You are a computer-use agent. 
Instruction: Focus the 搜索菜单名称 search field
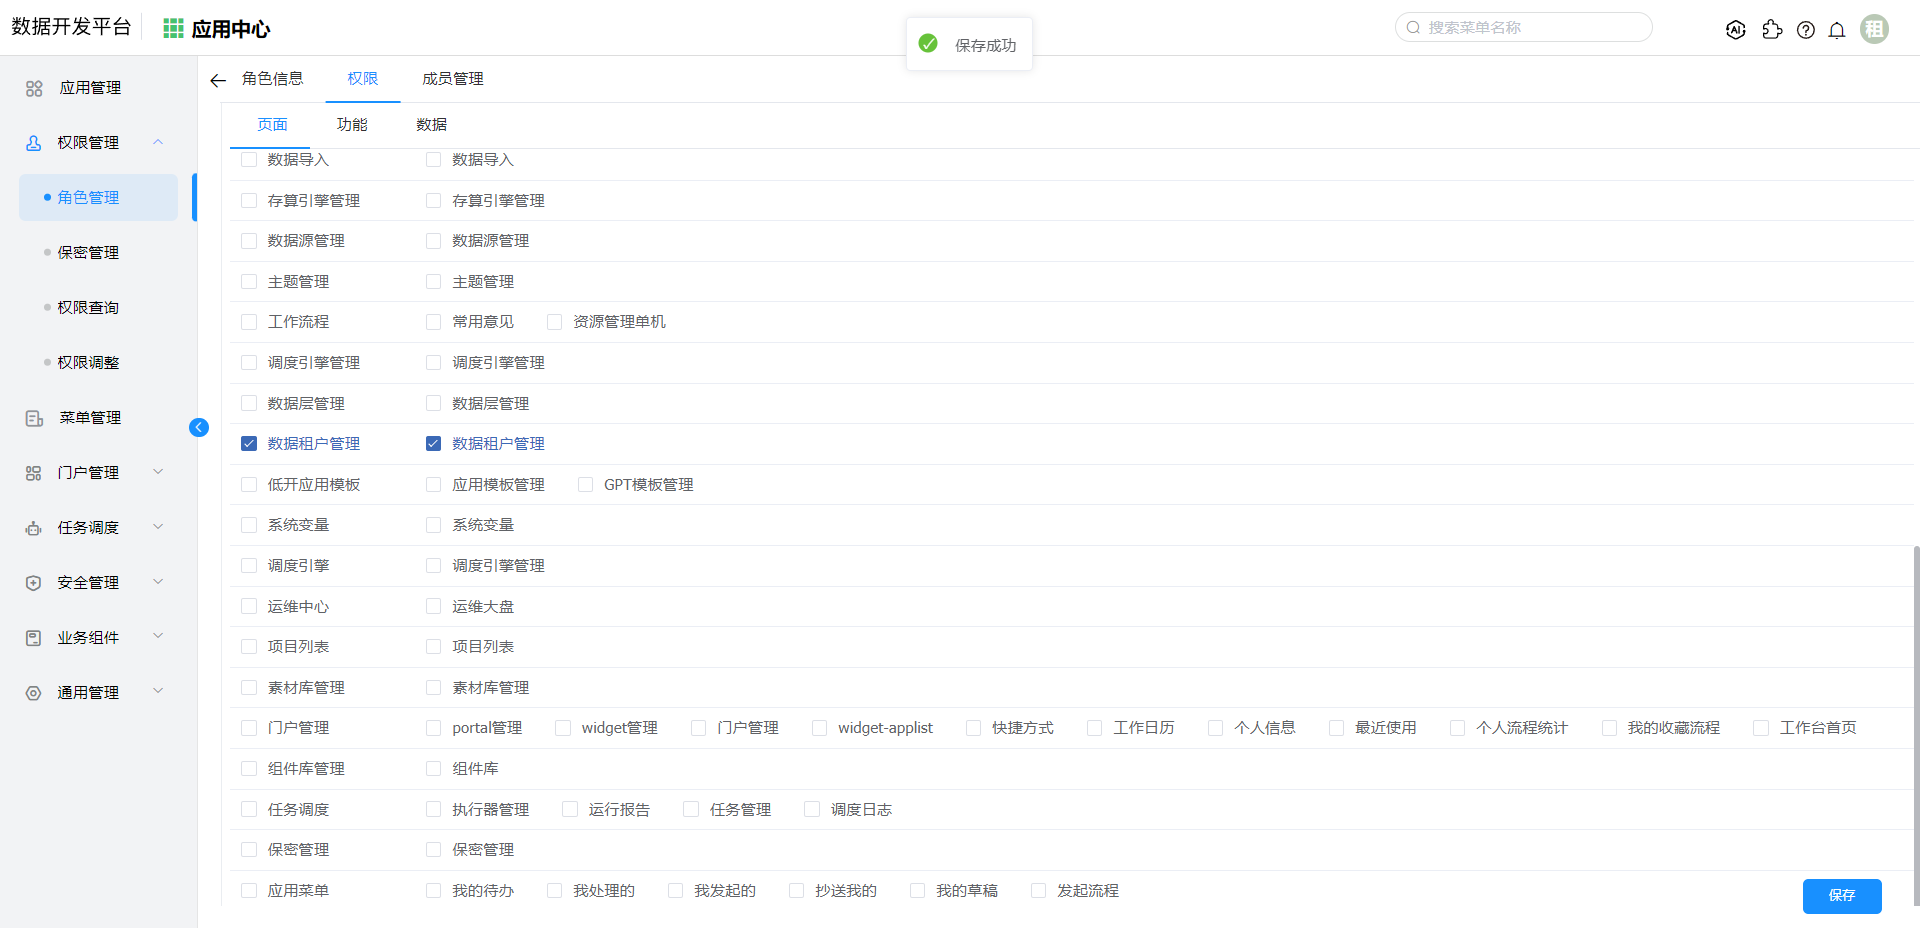click(1530, 28)
